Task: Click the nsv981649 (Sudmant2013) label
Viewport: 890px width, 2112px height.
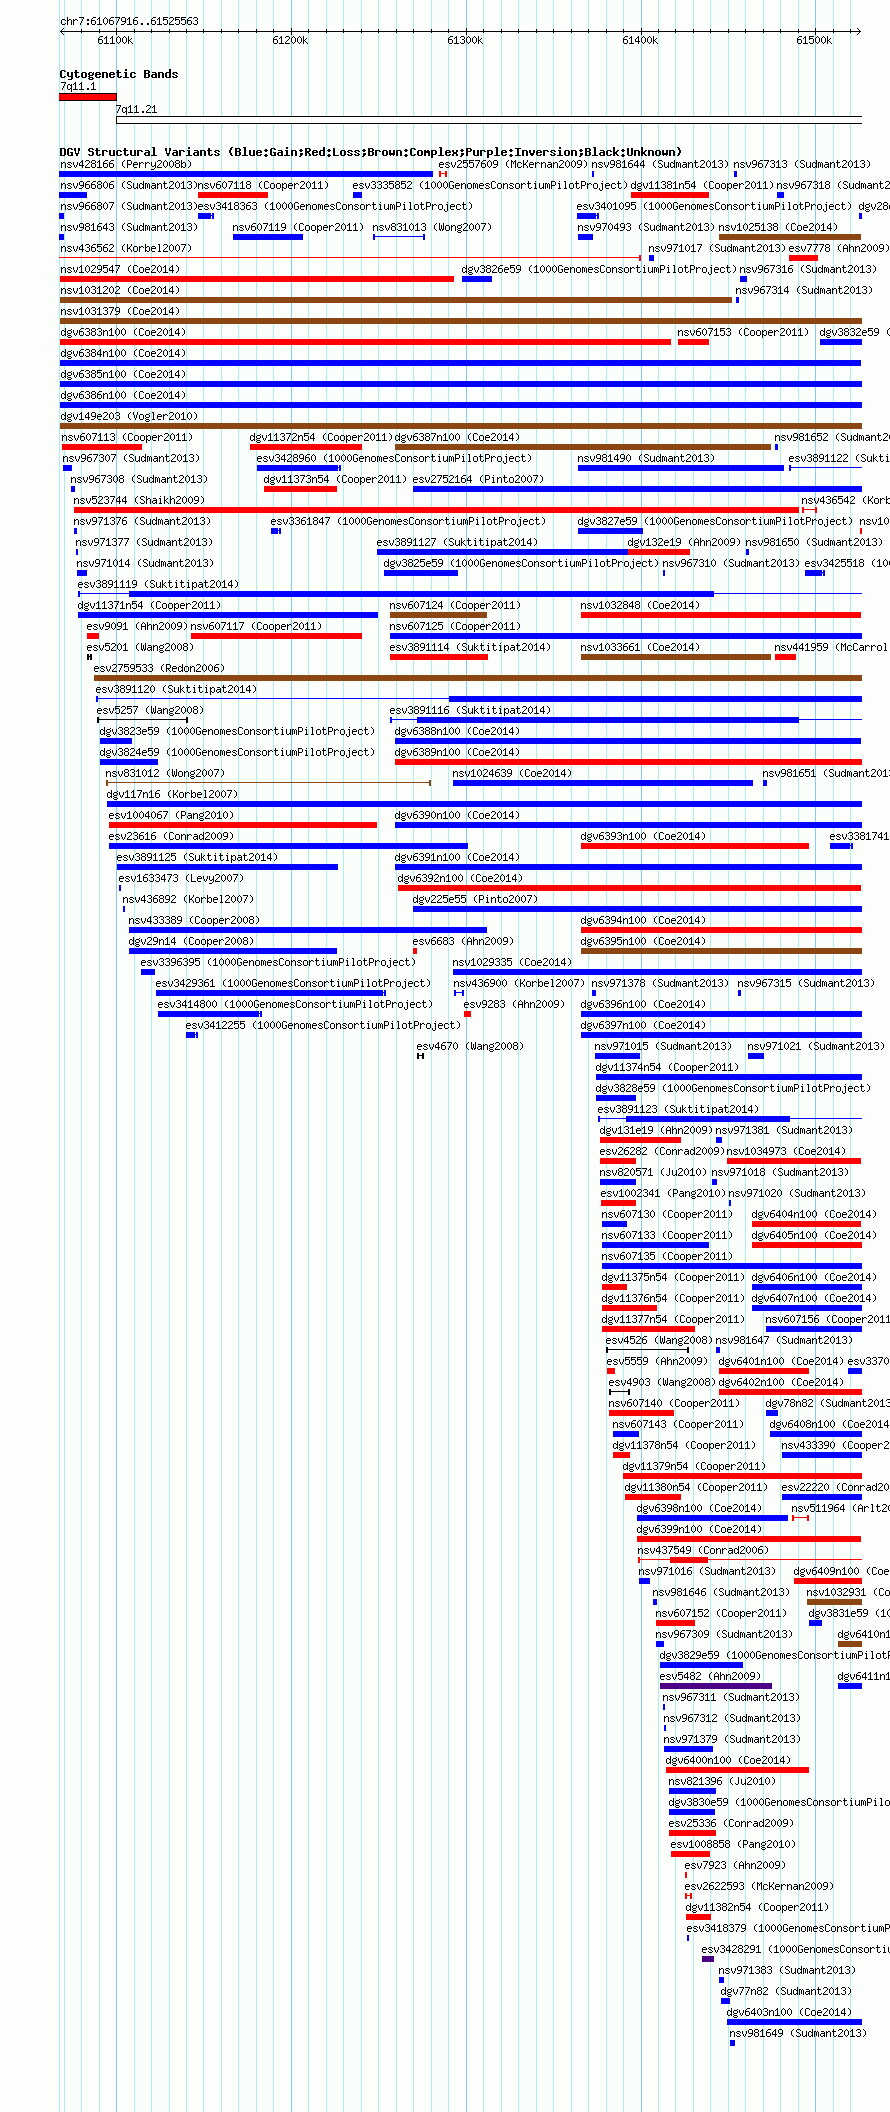Action: [798, 2033]
